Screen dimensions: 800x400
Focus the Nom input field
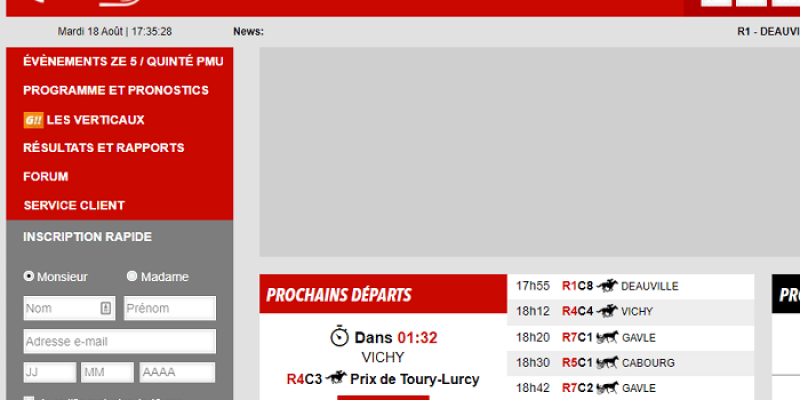69,308
